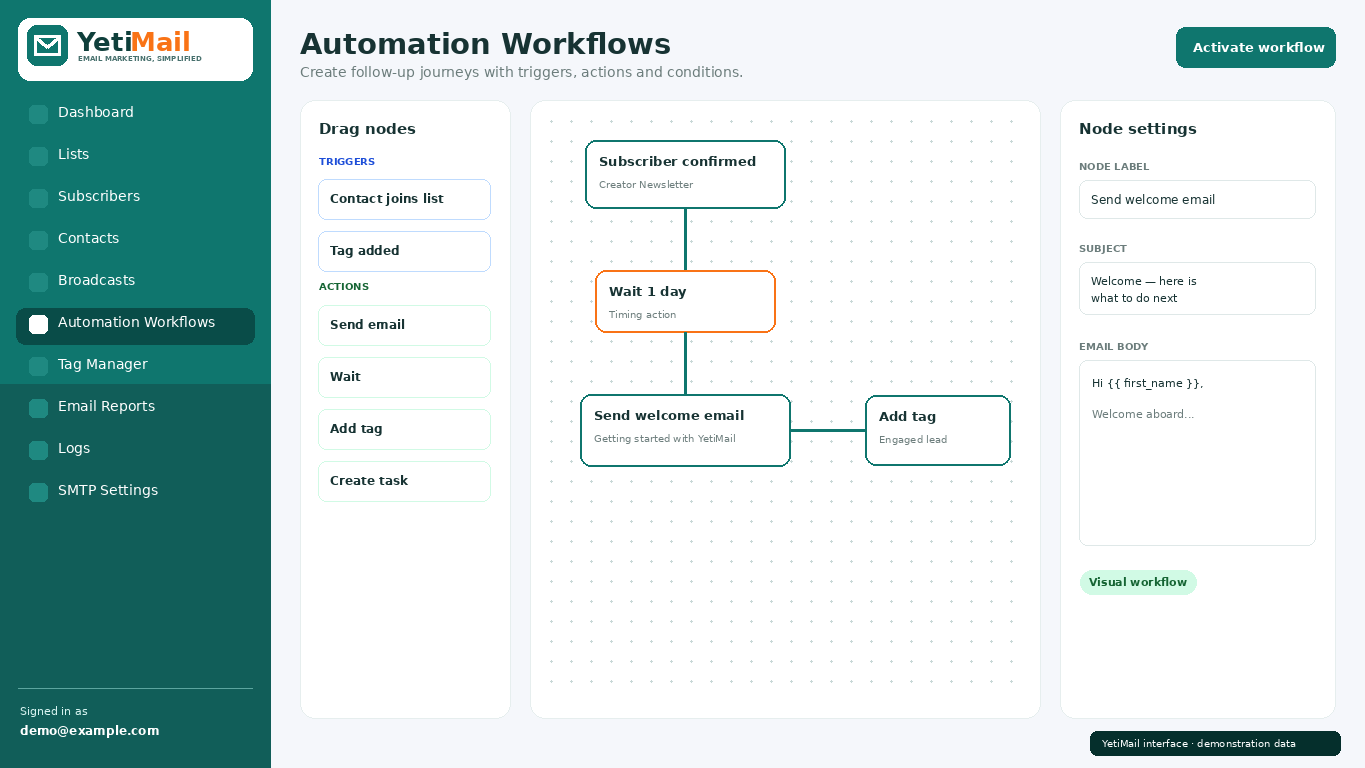Click the Broadcasts sidebar icon
Image resolution: width=1365 pixels, height=768 pixels.
[38, 282]
